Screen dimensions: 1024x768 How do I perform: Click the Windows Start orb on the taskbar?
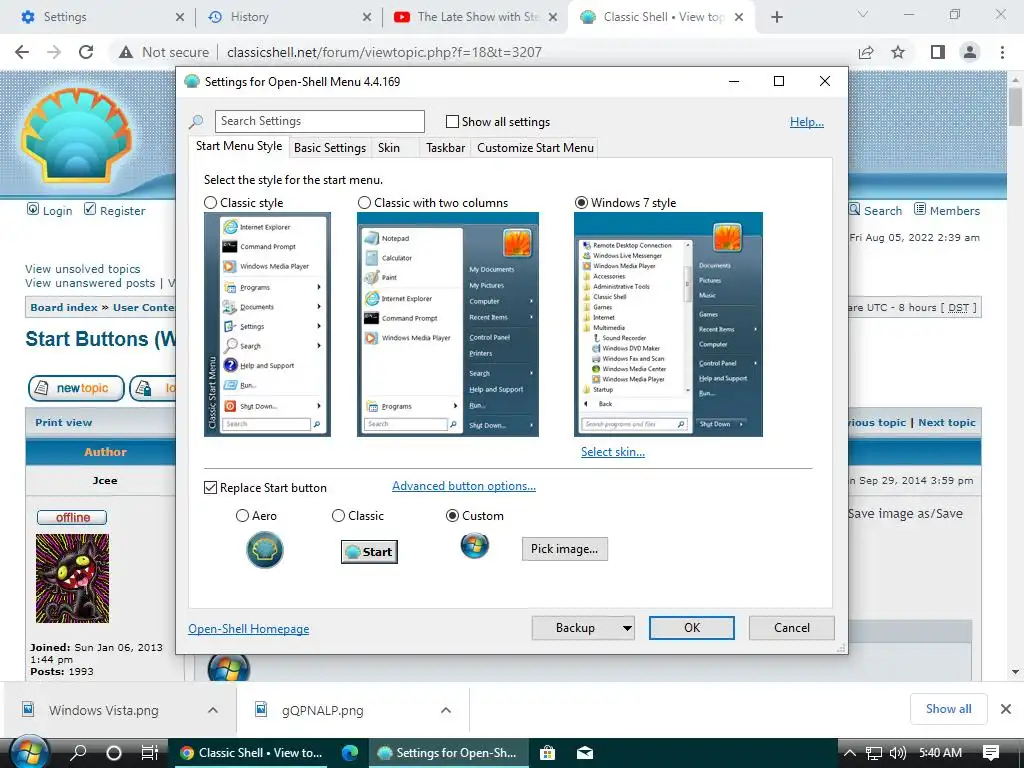pyautogui.click(x=29, y=752)
